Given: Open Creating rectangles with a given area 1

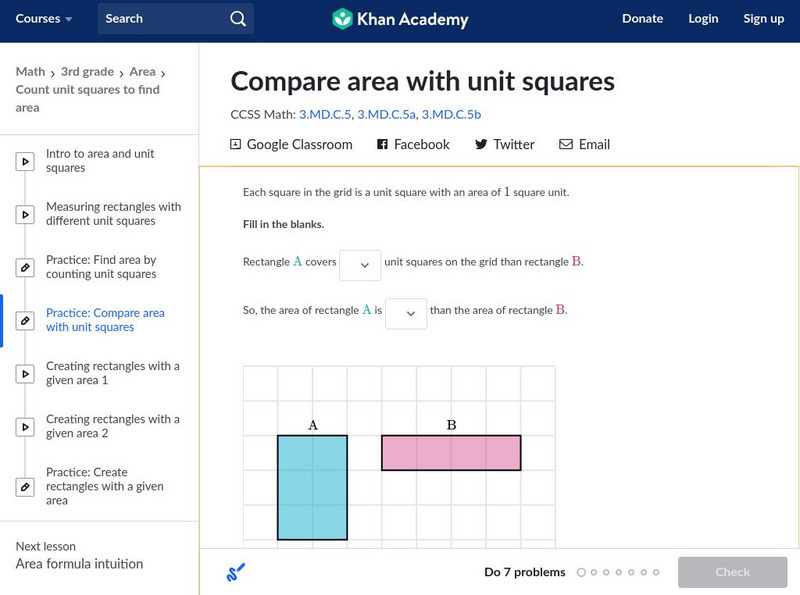Looking at the screenshot, I should [x=112, y=373].
